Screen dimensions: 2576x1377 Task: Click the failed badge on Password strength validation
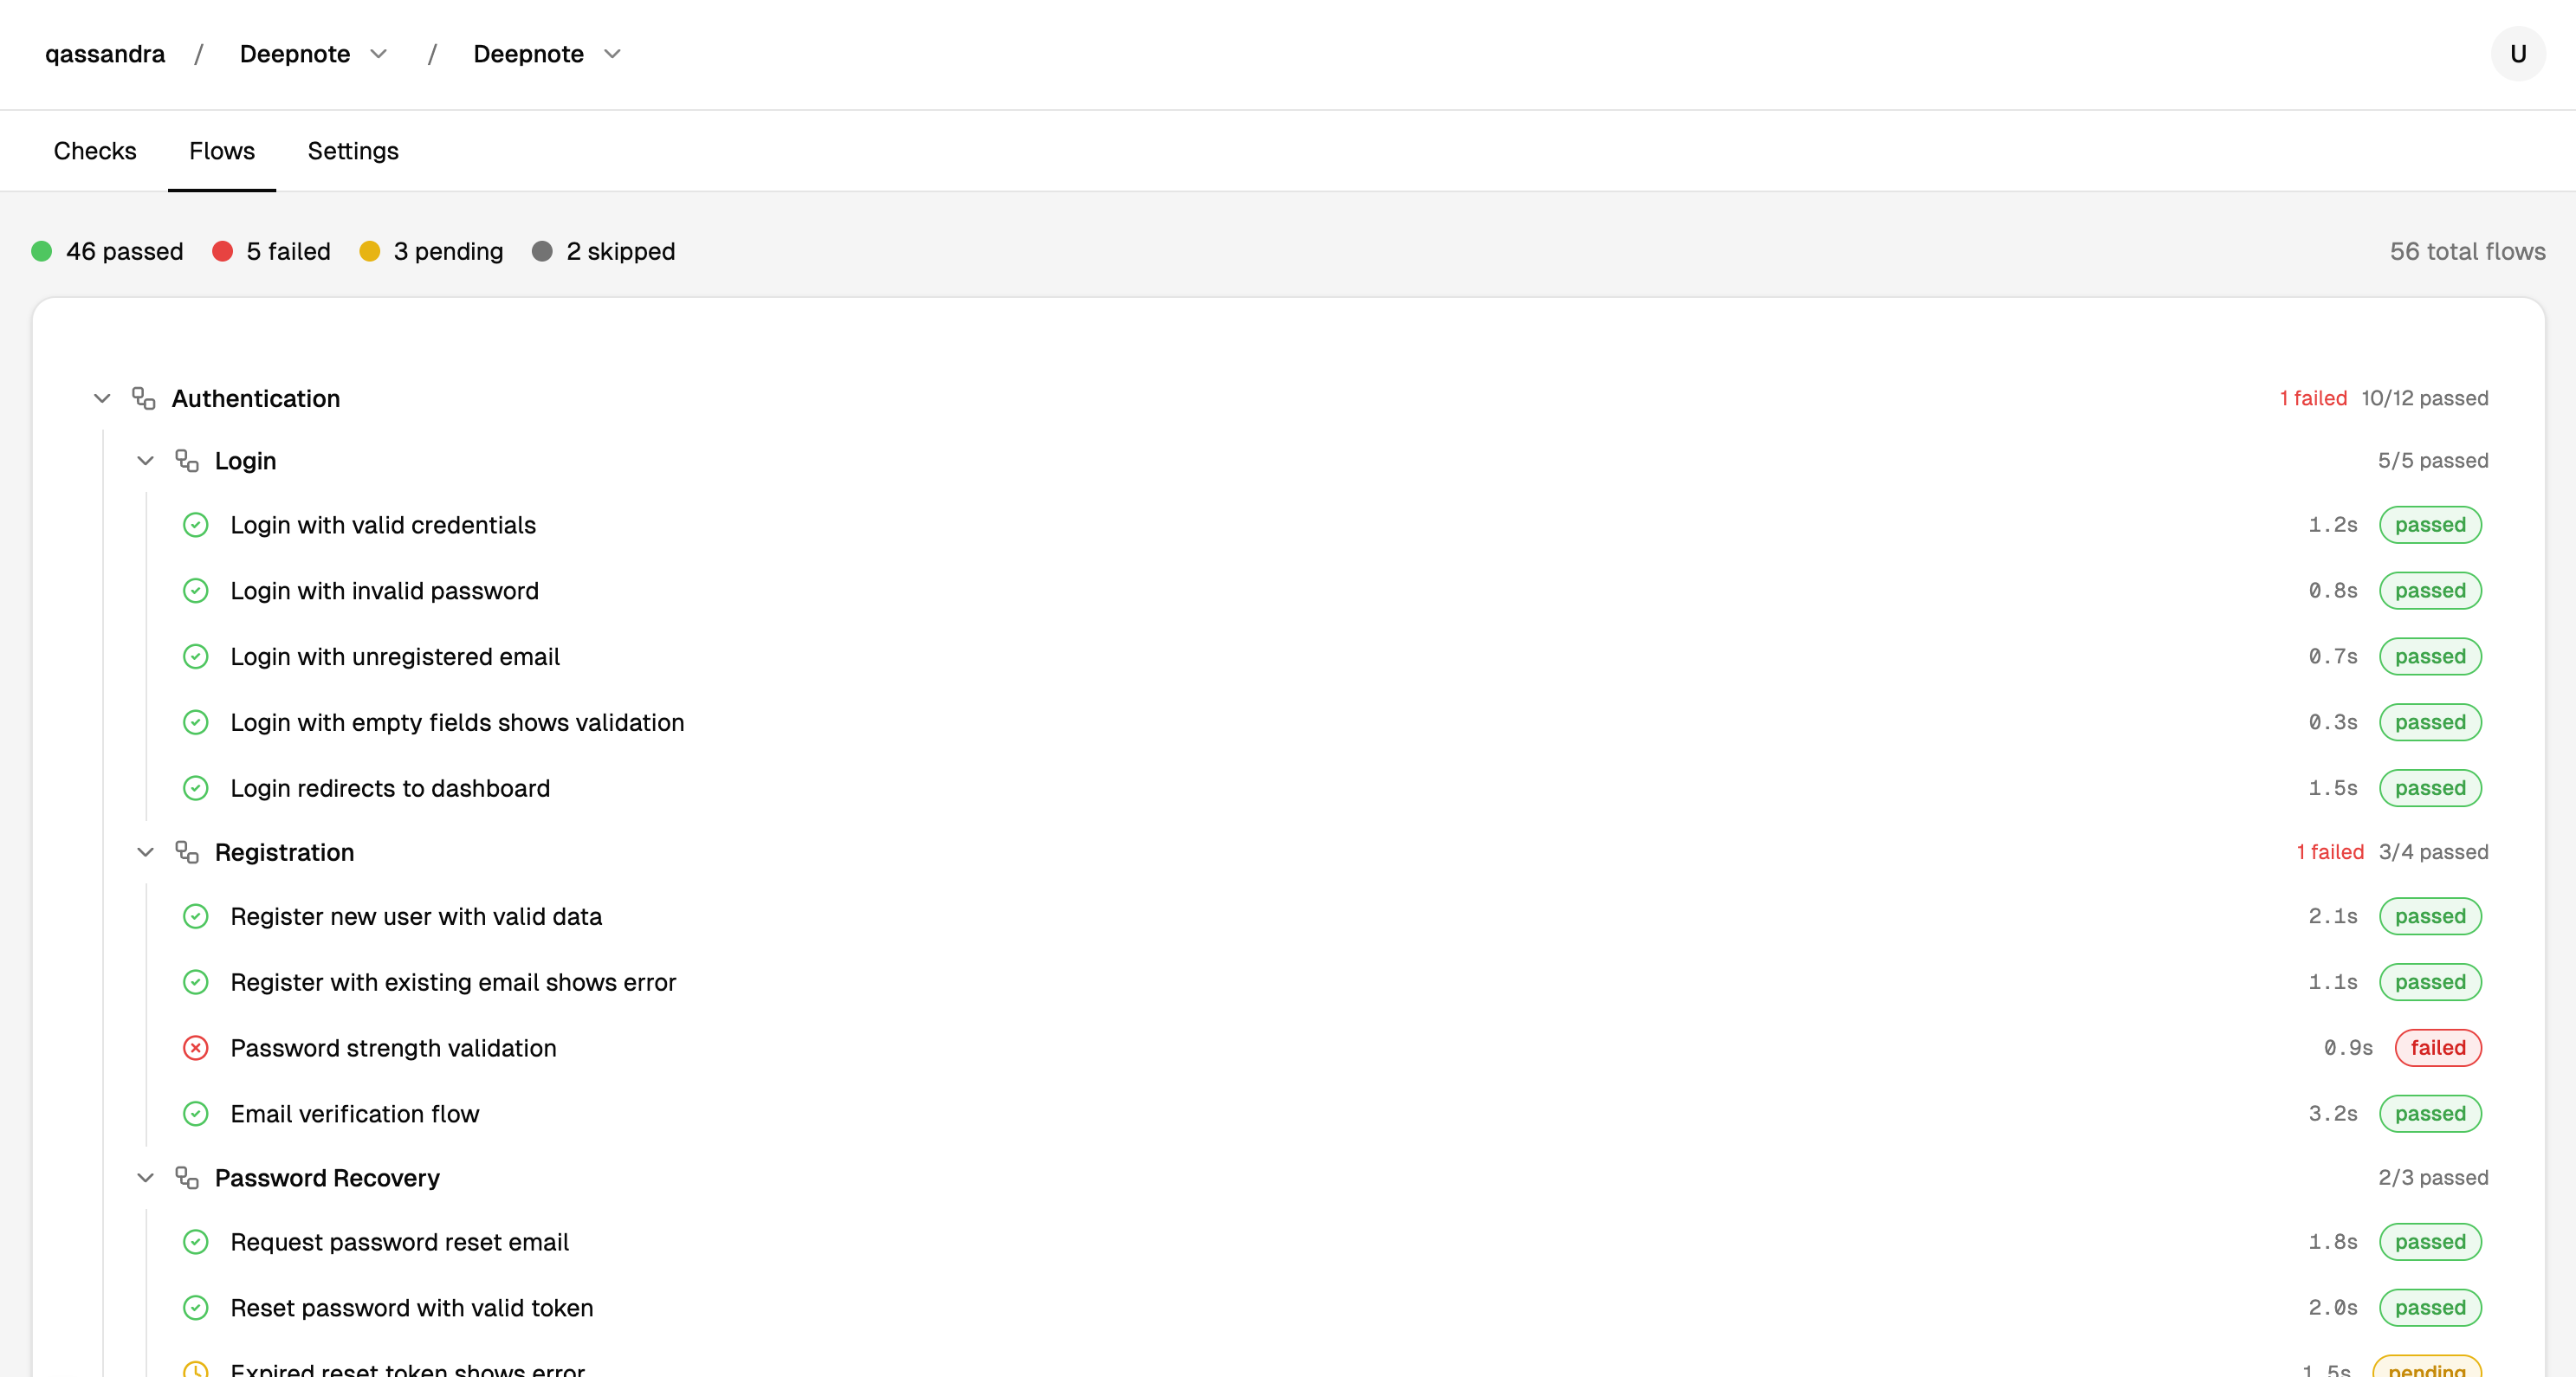point(2438,1048)
